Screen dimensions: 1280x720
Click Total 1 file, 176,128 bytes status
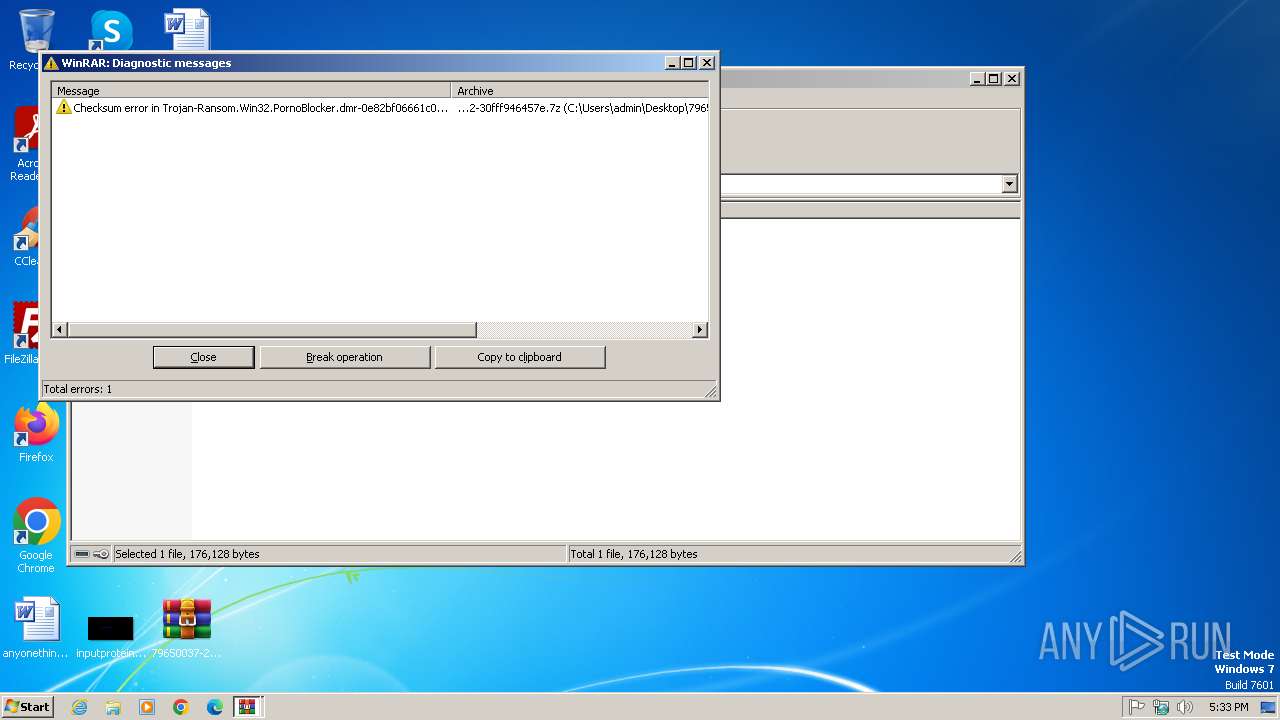pos(634,554)
